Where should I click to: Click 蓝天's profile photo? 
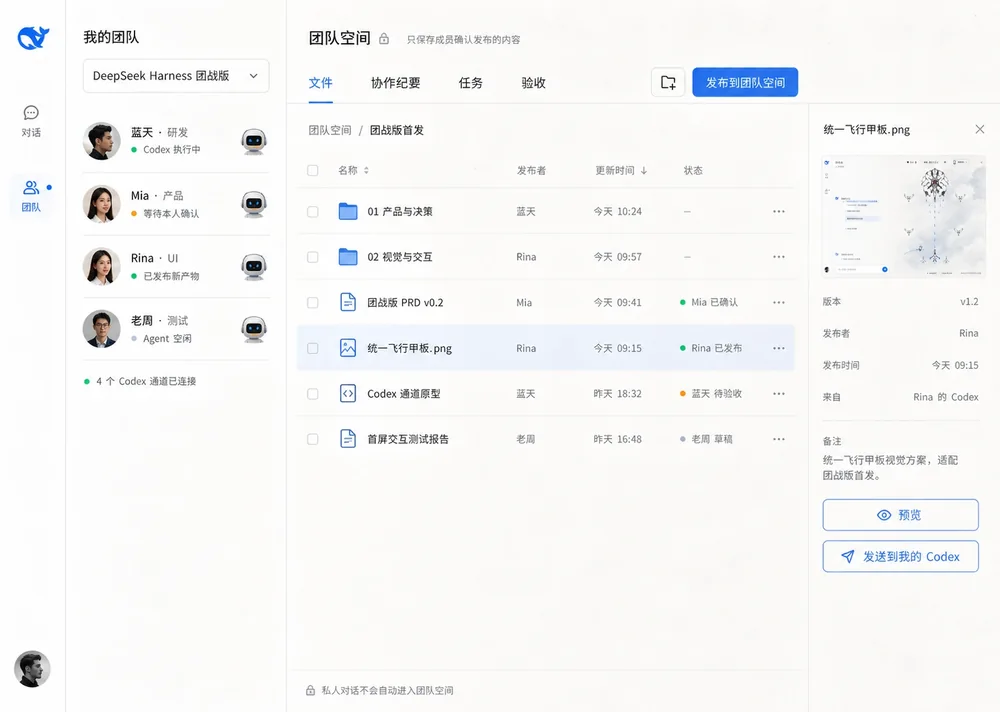point(102,141)
